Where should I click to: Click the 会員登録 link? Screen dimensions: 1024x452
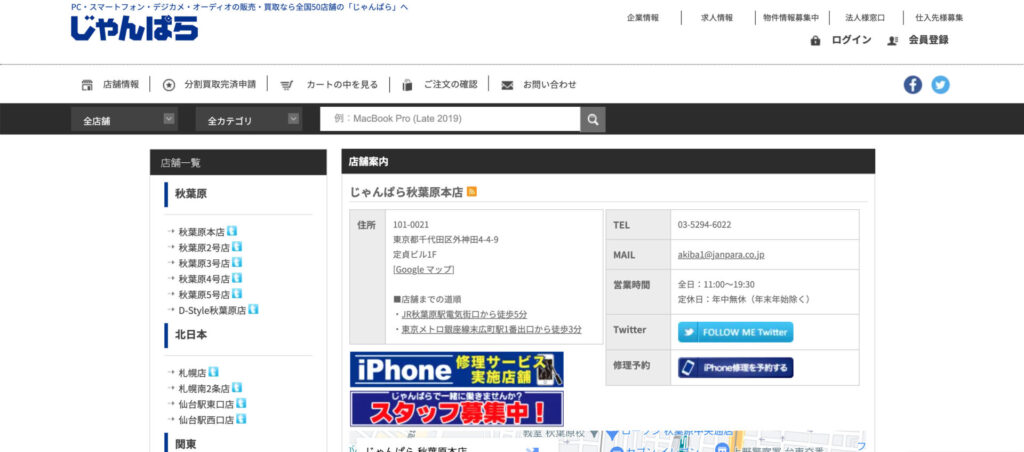click(x=928, y=40)
